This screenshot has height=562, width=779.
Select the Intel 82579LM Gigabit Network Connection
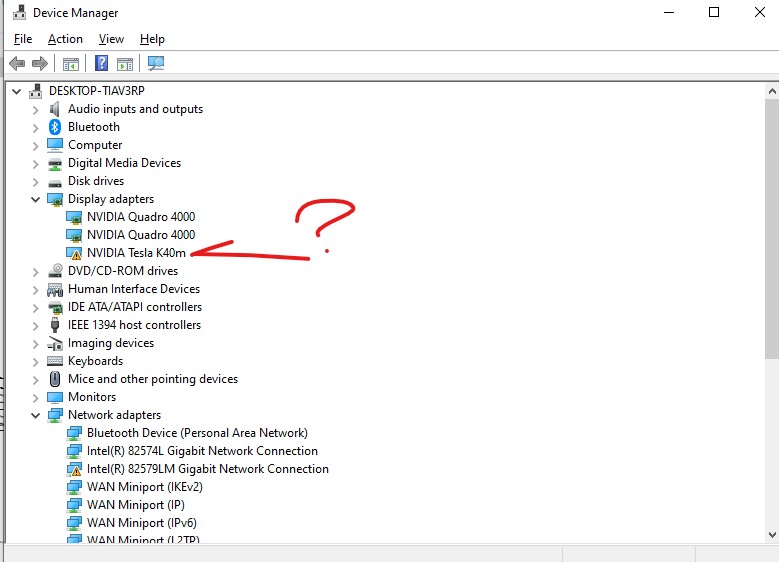pyautogui.click(x=207, y=469)
